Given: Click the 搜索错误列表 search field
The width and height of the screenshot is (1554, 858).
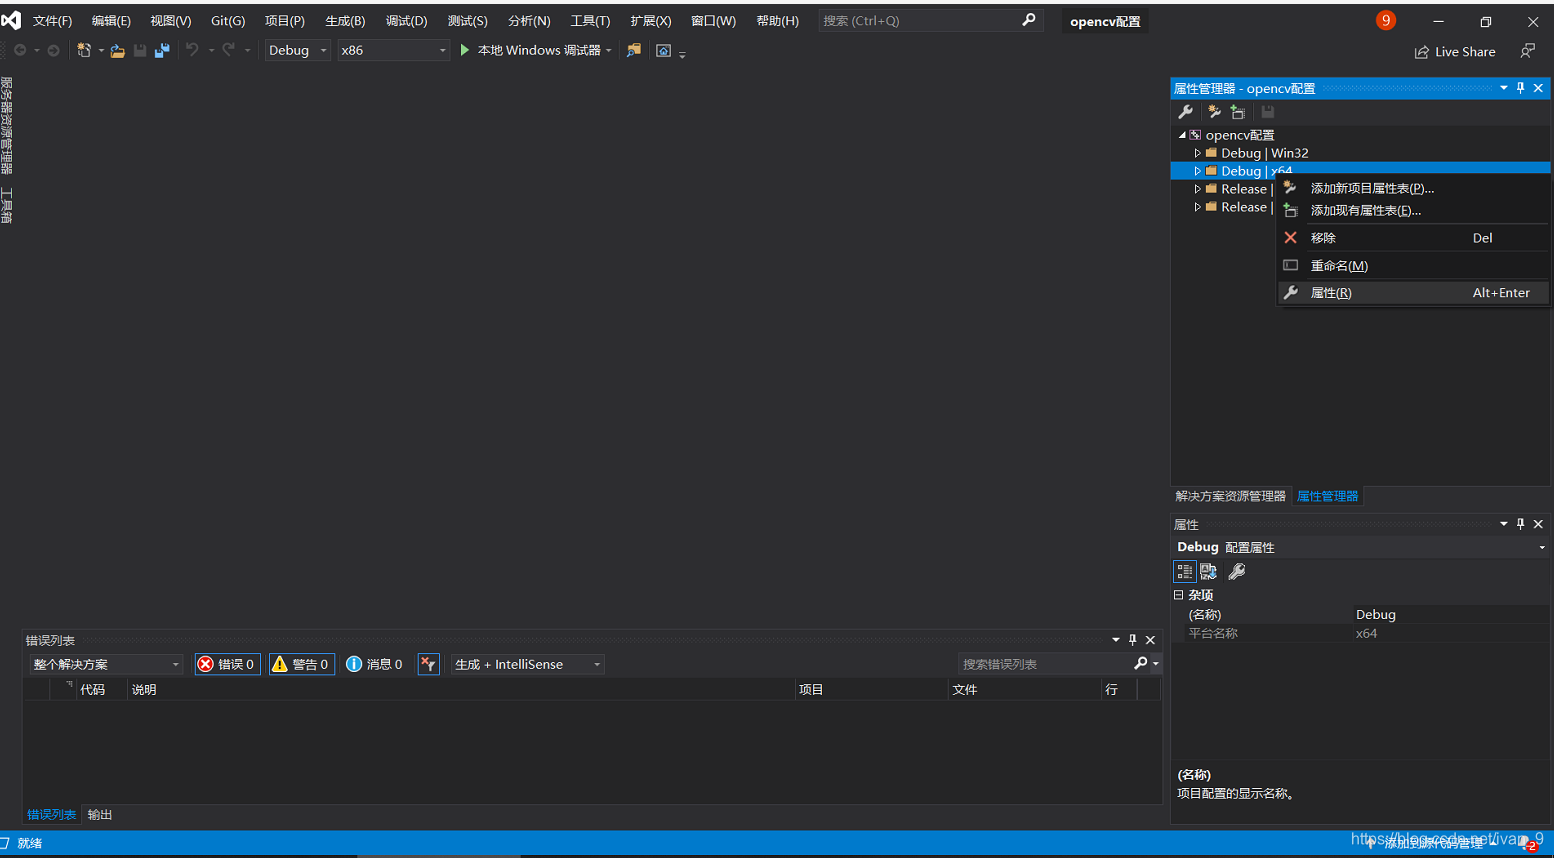Looking at the screenshot, I should pyautogui.click(x=1046, y=664).
